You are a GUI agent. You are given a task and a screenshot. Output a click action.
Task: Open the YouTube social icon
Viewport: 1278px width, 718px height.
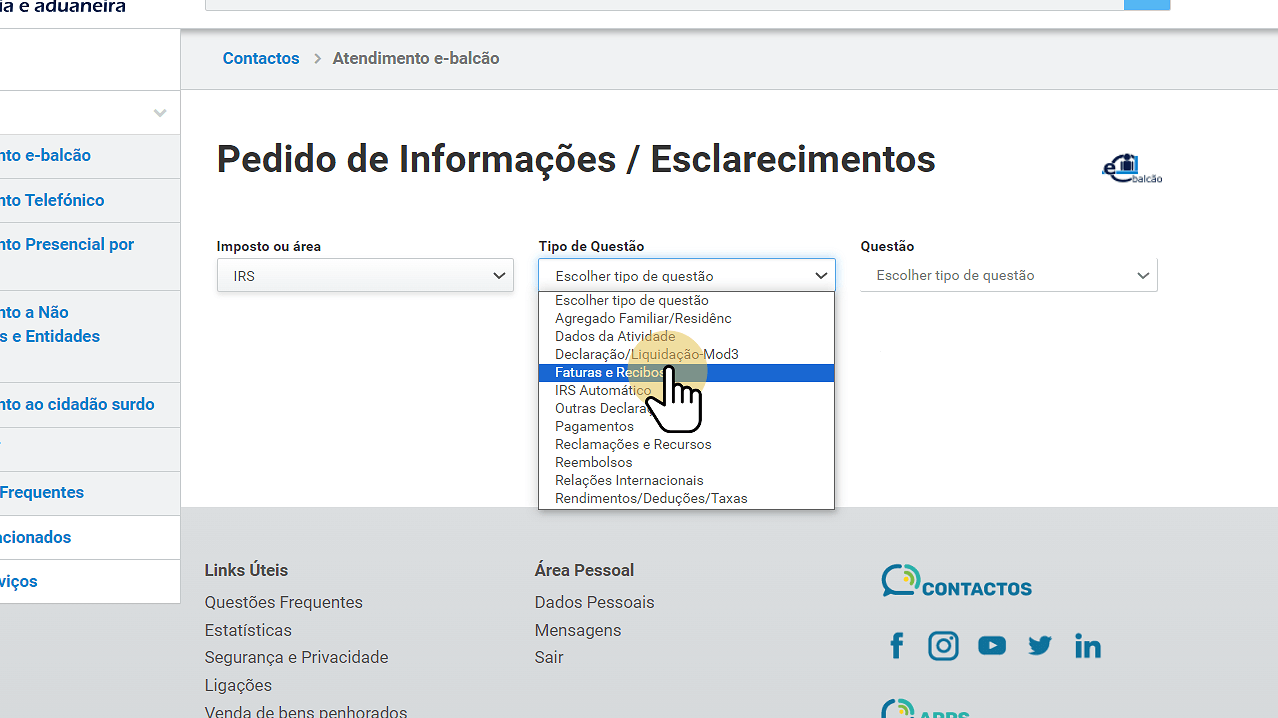(x=991, y=646)
